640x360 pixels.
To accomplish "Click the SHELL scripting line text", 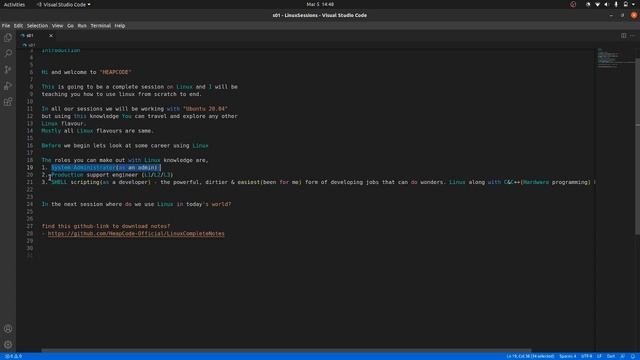I will point(318,182).
